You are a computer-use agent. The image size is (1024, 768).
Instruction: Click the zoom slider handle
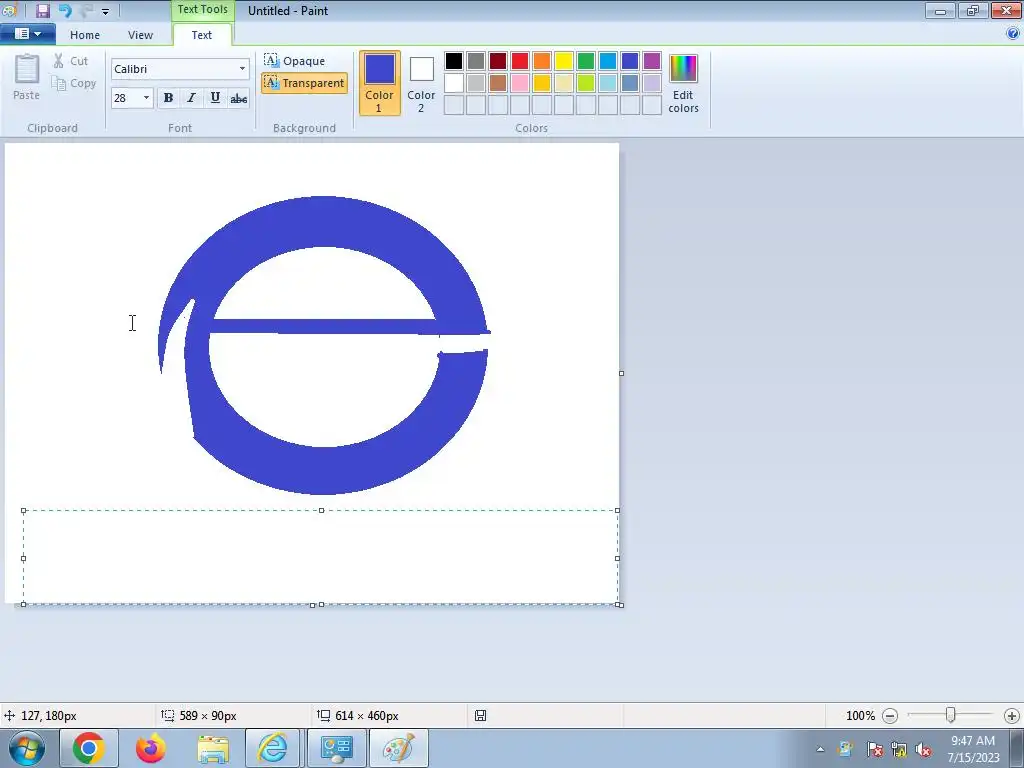(x=951, y=715)
